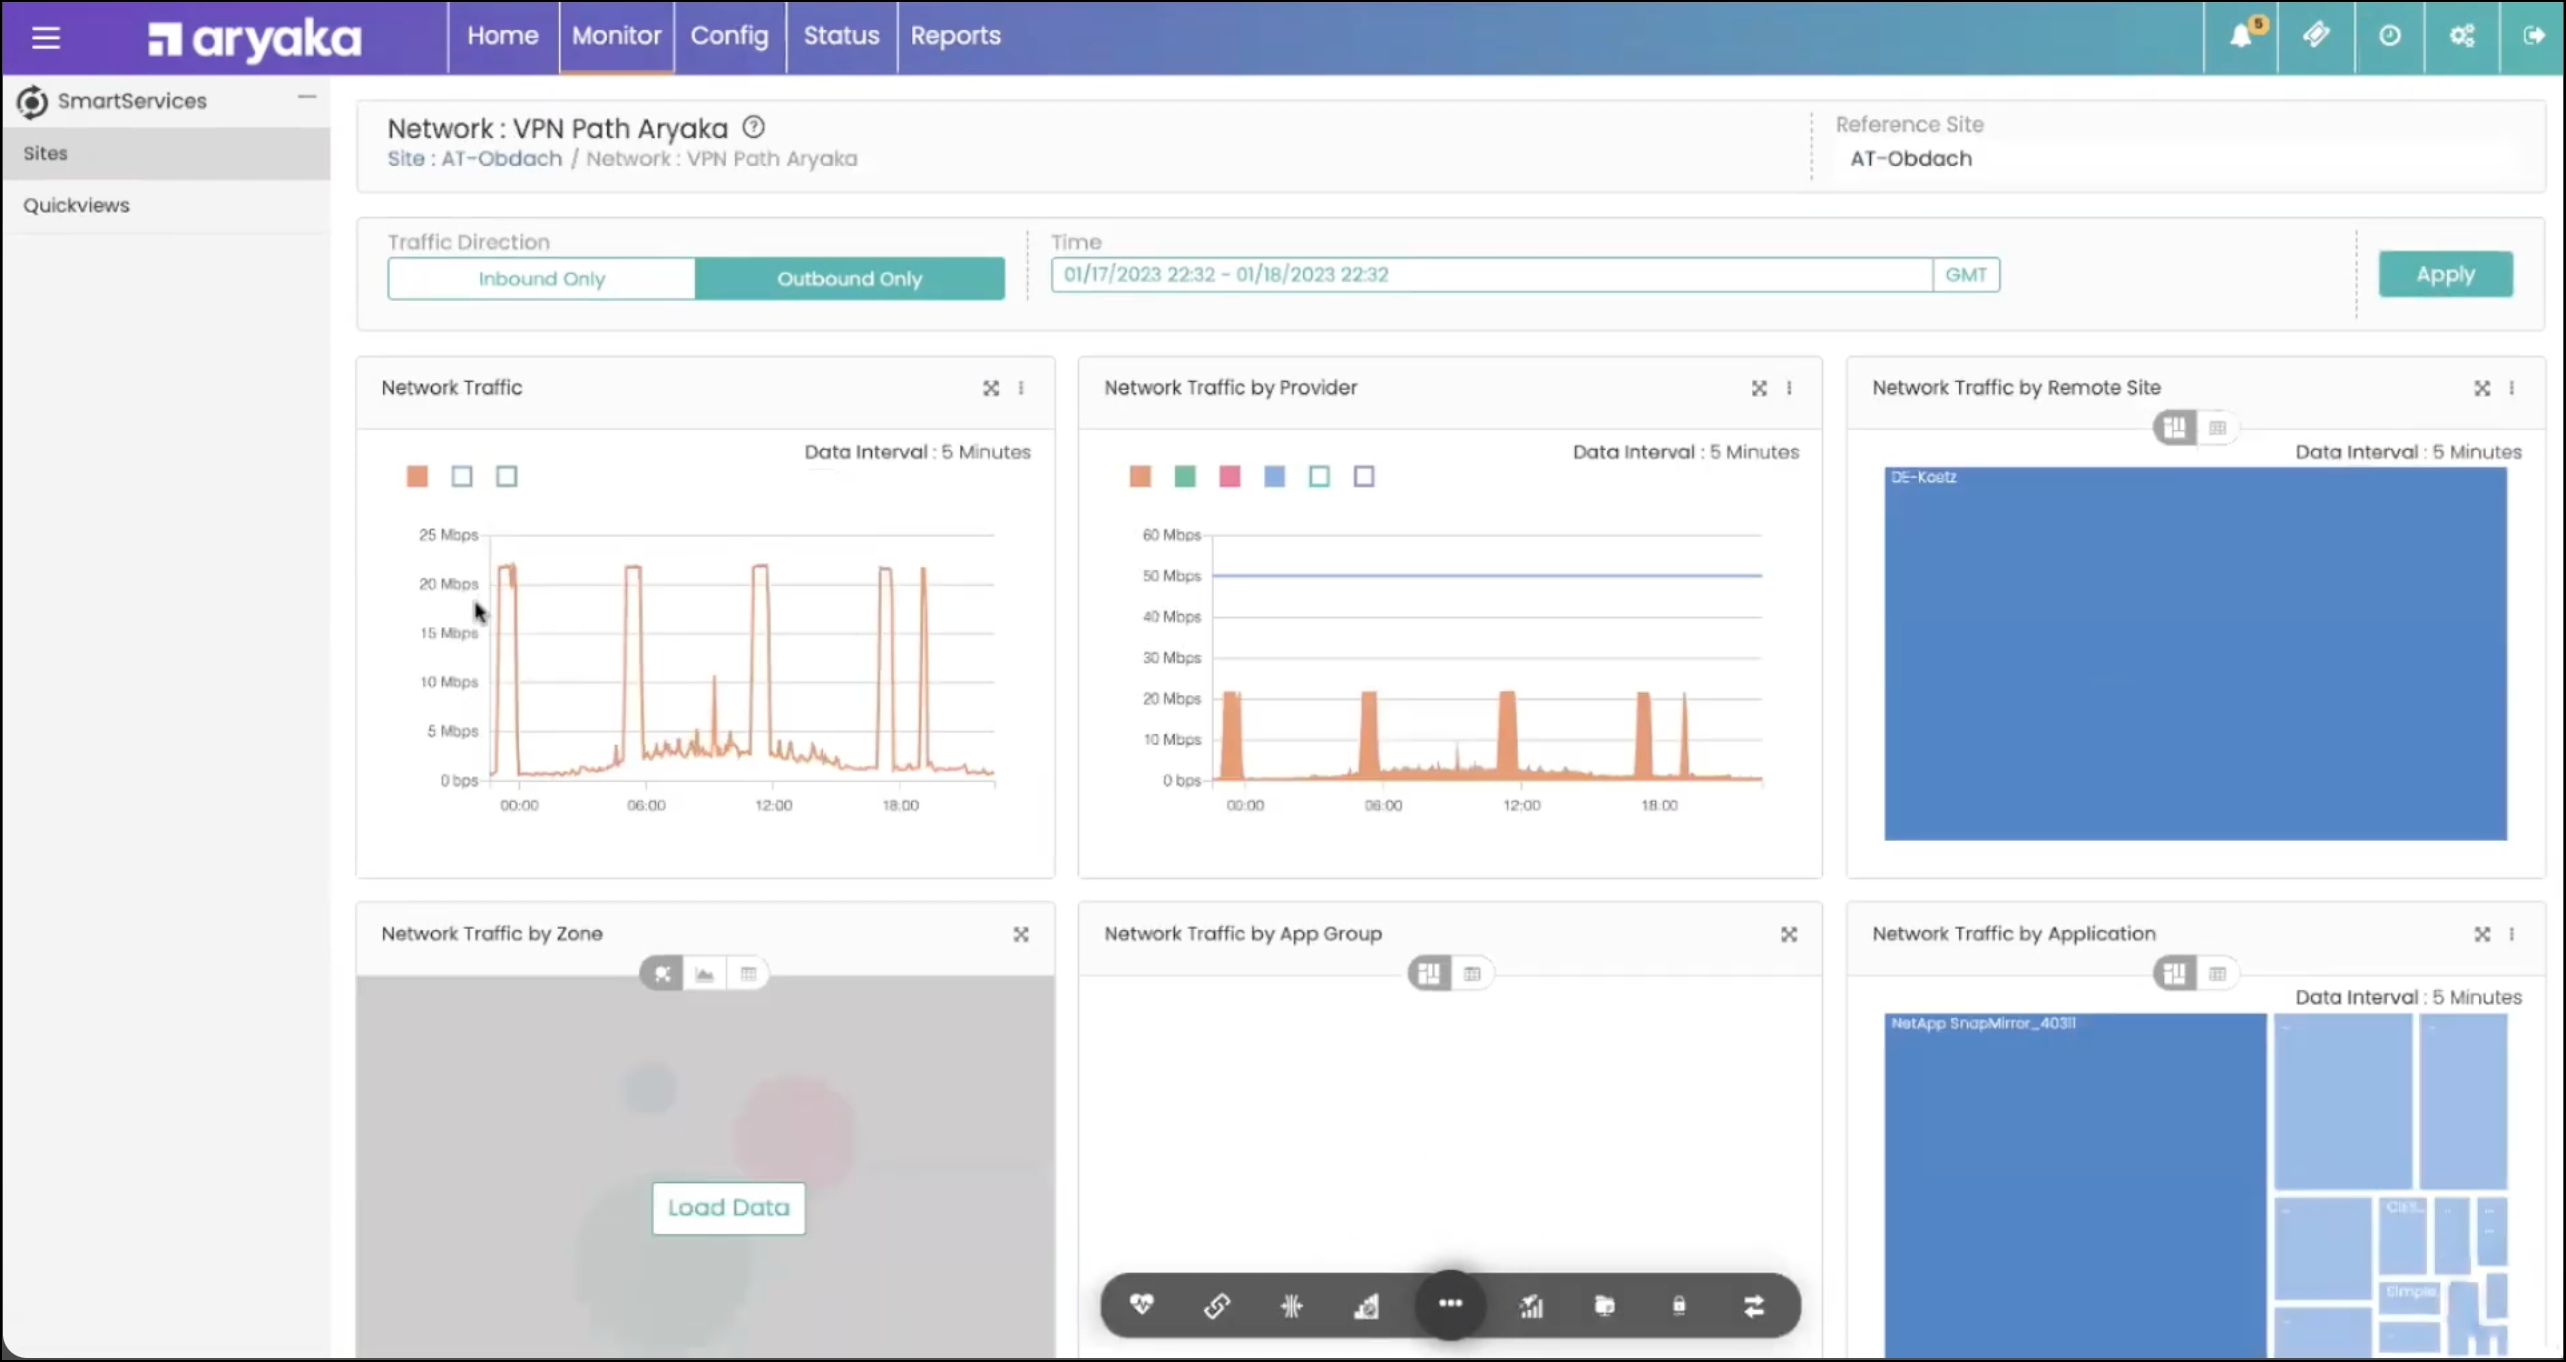Switch App Group panel to table view

[x=1472, y=973]
